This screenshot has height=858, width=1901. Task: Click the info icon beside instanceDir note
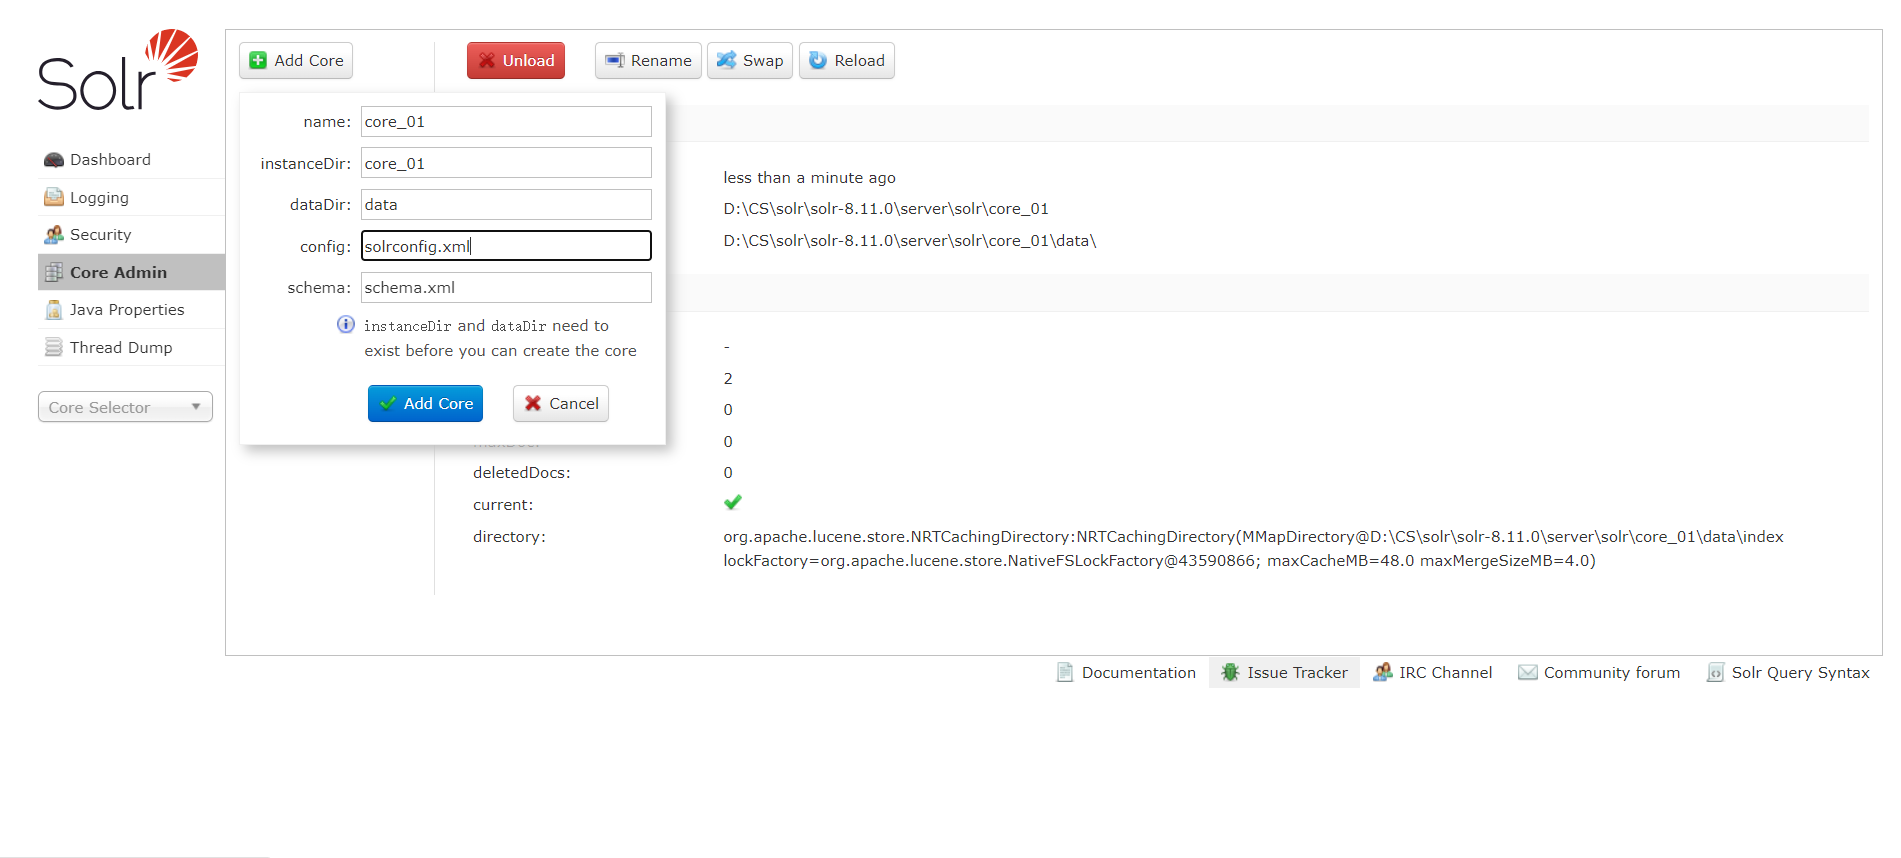(346, 324)
